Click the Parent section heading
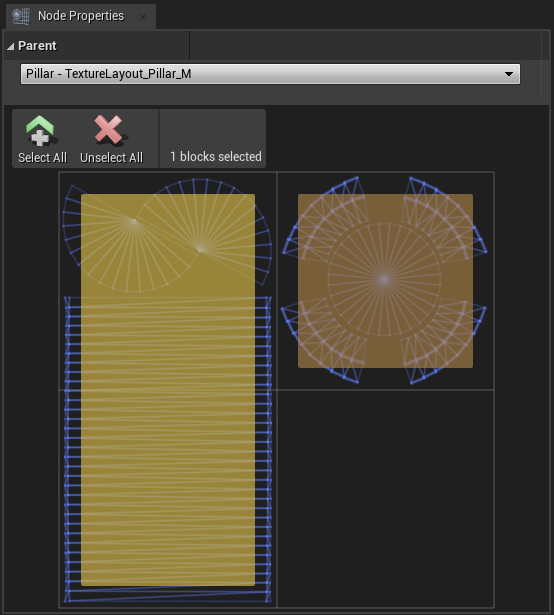This screenshot has width=554, height=615. click(37, 46)
